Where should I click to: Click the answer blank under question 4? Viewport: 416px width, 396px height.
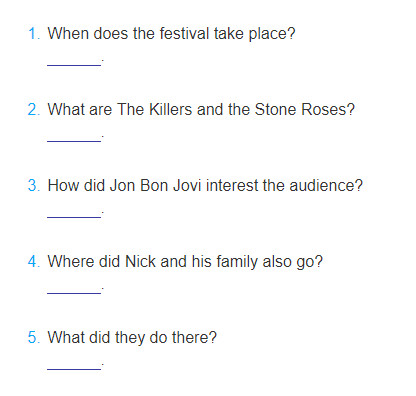coord(74,291)
